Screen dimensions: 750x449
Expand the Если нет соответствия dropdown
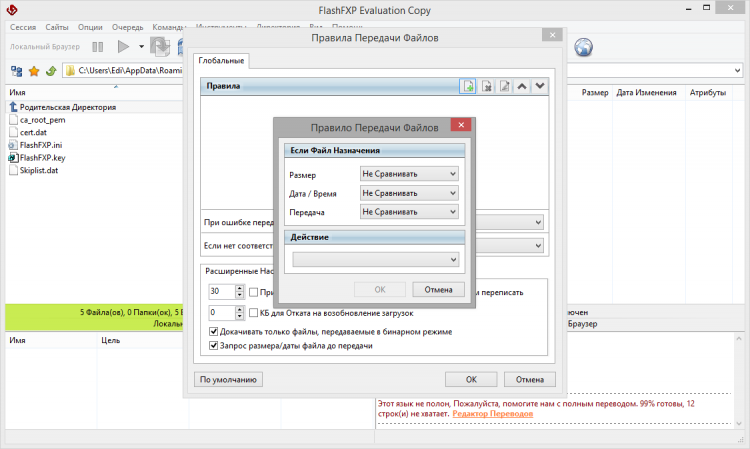coord(538,246)
